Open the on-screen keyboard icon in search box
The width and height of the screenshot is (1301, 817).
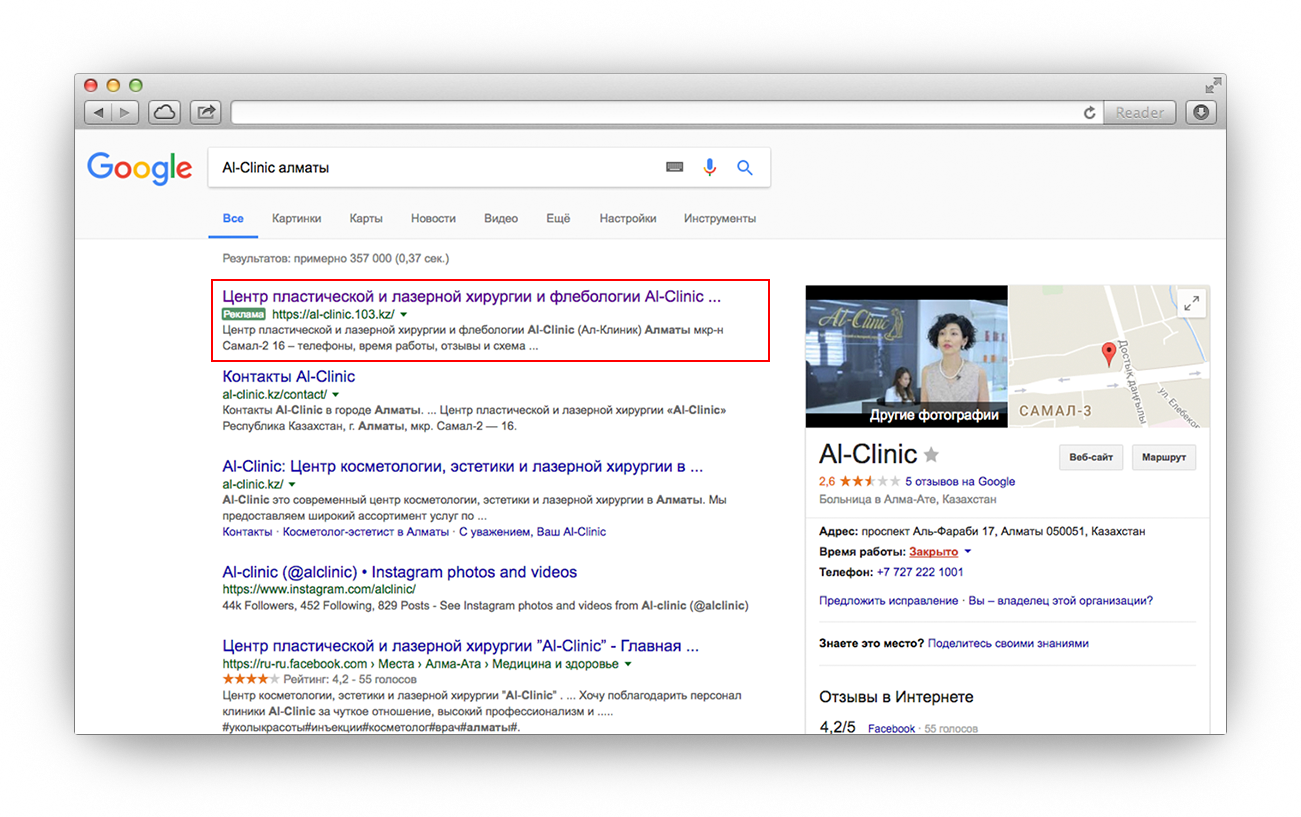675,168
